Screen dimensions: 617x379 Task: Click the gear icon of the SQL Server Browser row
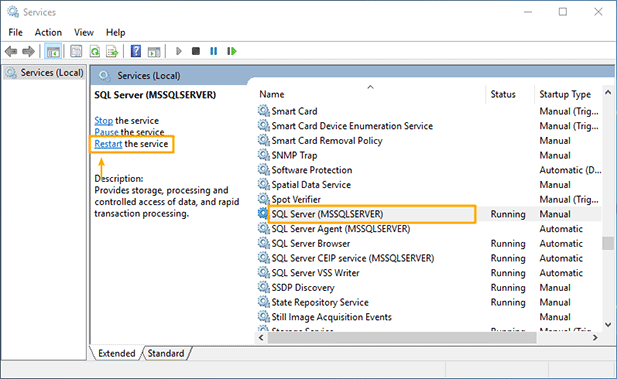click(x=263, y=243)
